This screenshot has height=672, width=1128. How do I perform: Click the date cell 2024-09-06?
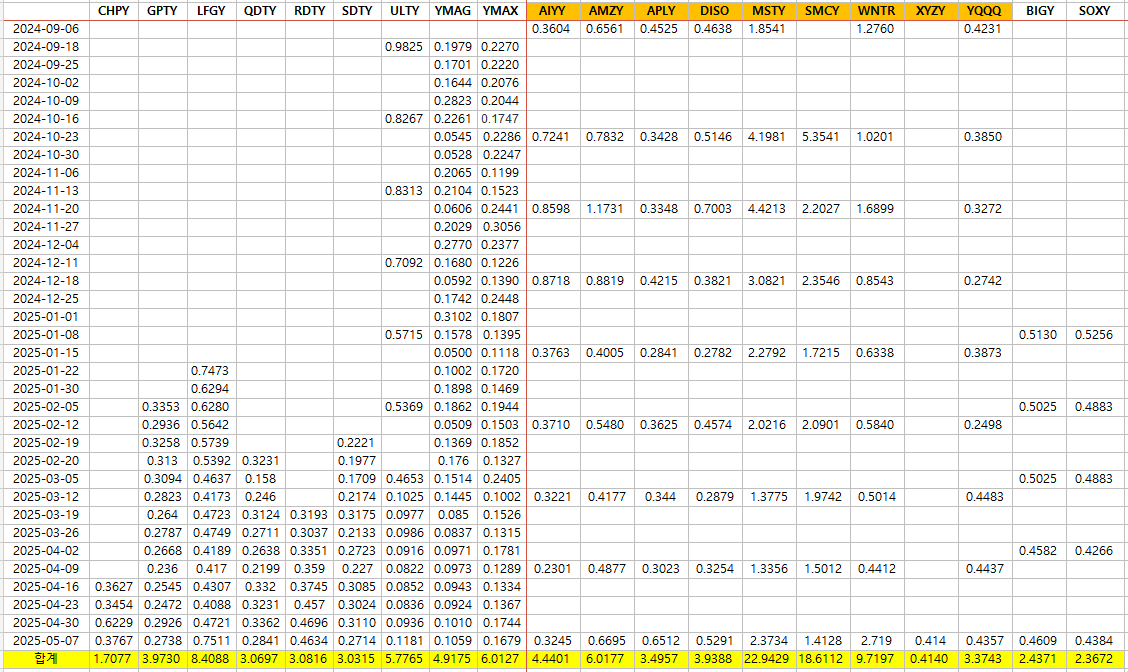[x=46, y=29]
